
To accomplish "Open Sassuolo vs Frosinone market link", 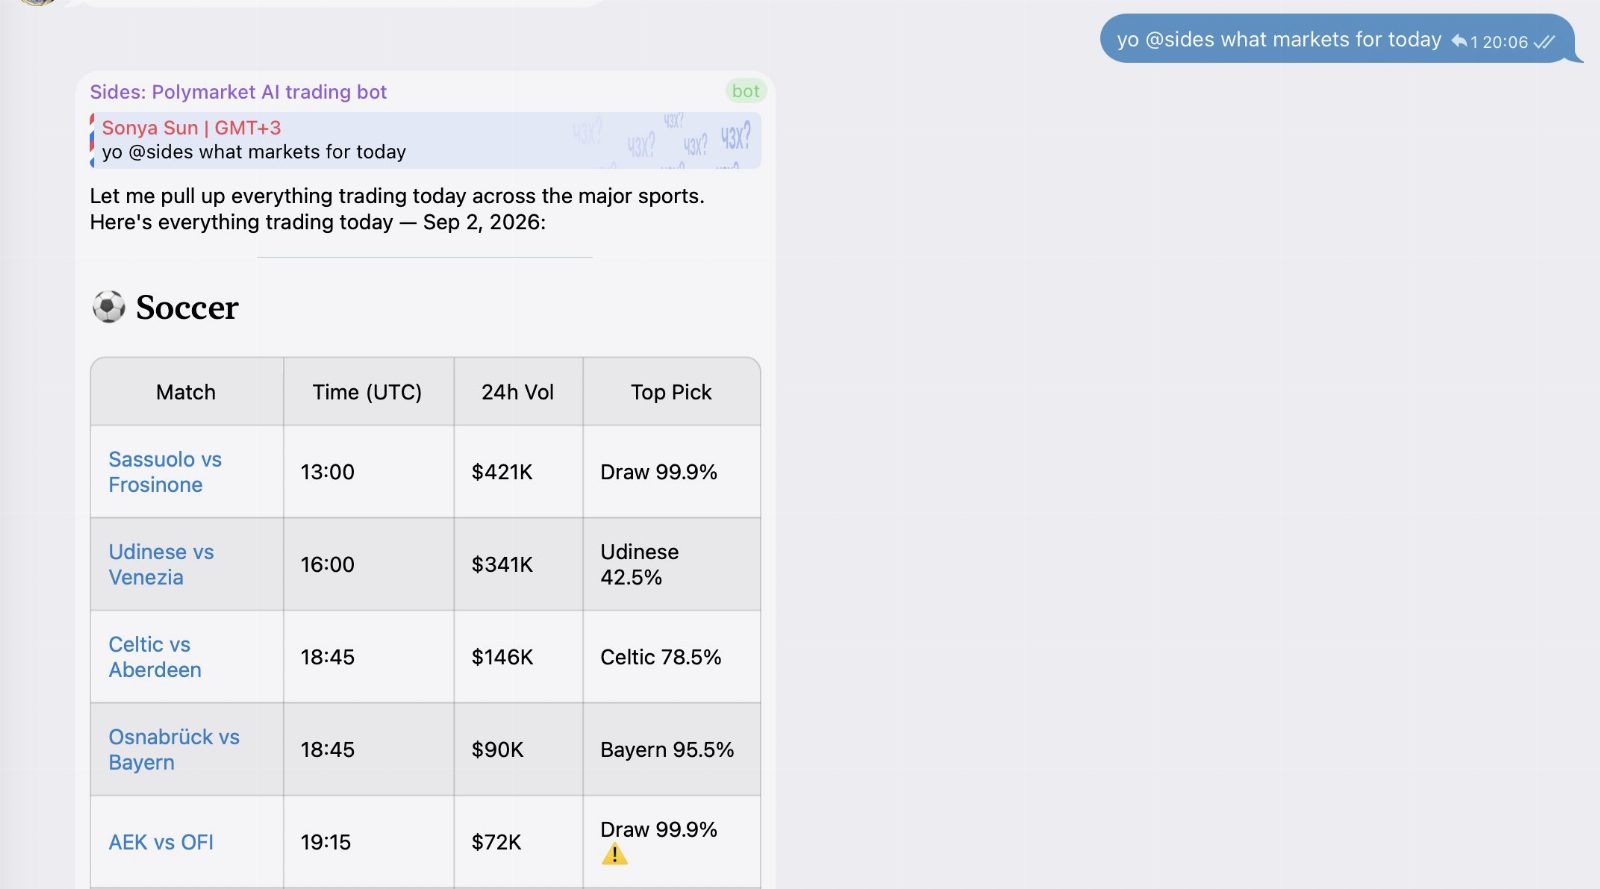I will [x=165, y=472].
